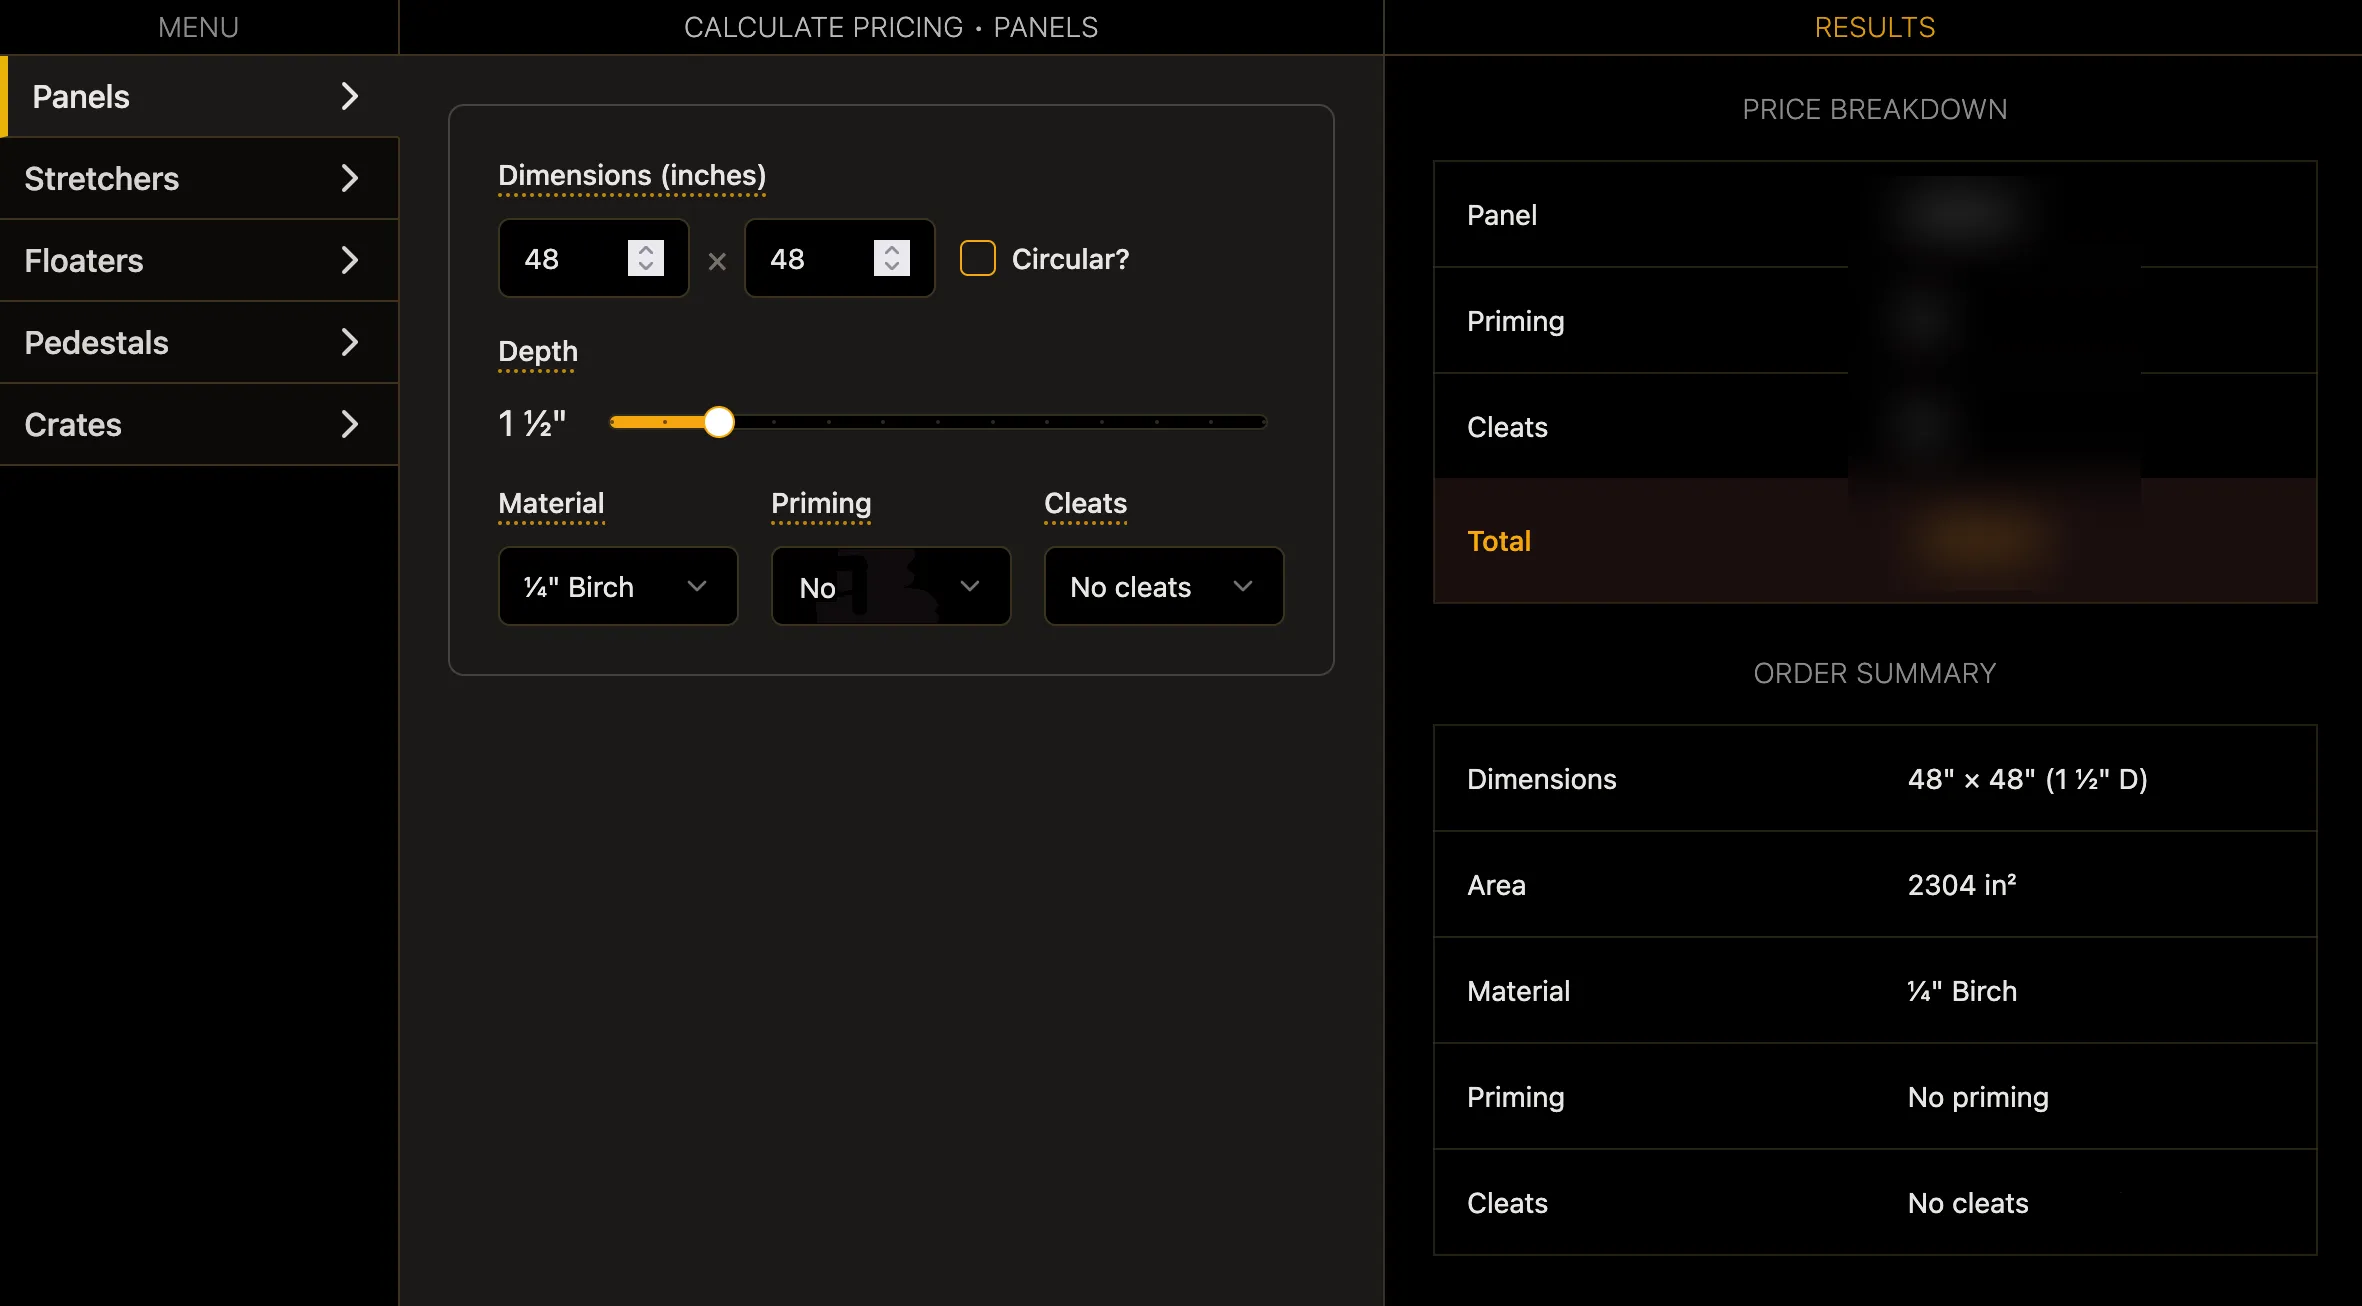
Task: Click the Panel row in price breakdown
Action: [x=1875, y=214]
